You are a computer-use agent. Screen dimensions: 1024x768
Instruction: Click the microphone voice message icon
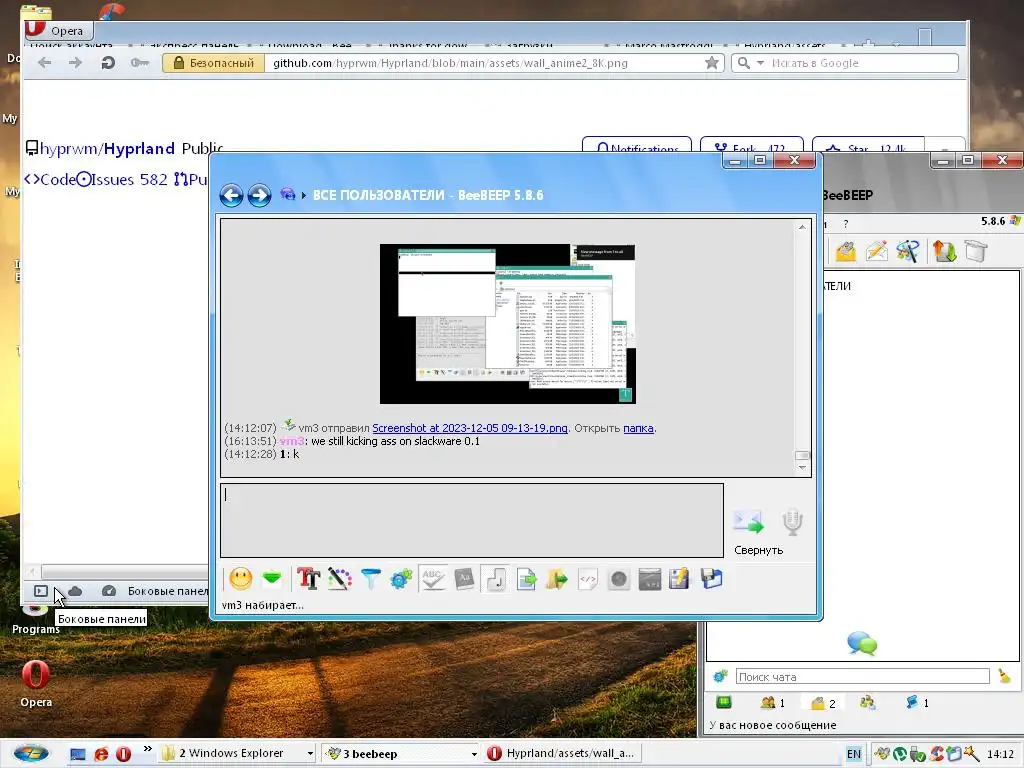click(792, 522)
